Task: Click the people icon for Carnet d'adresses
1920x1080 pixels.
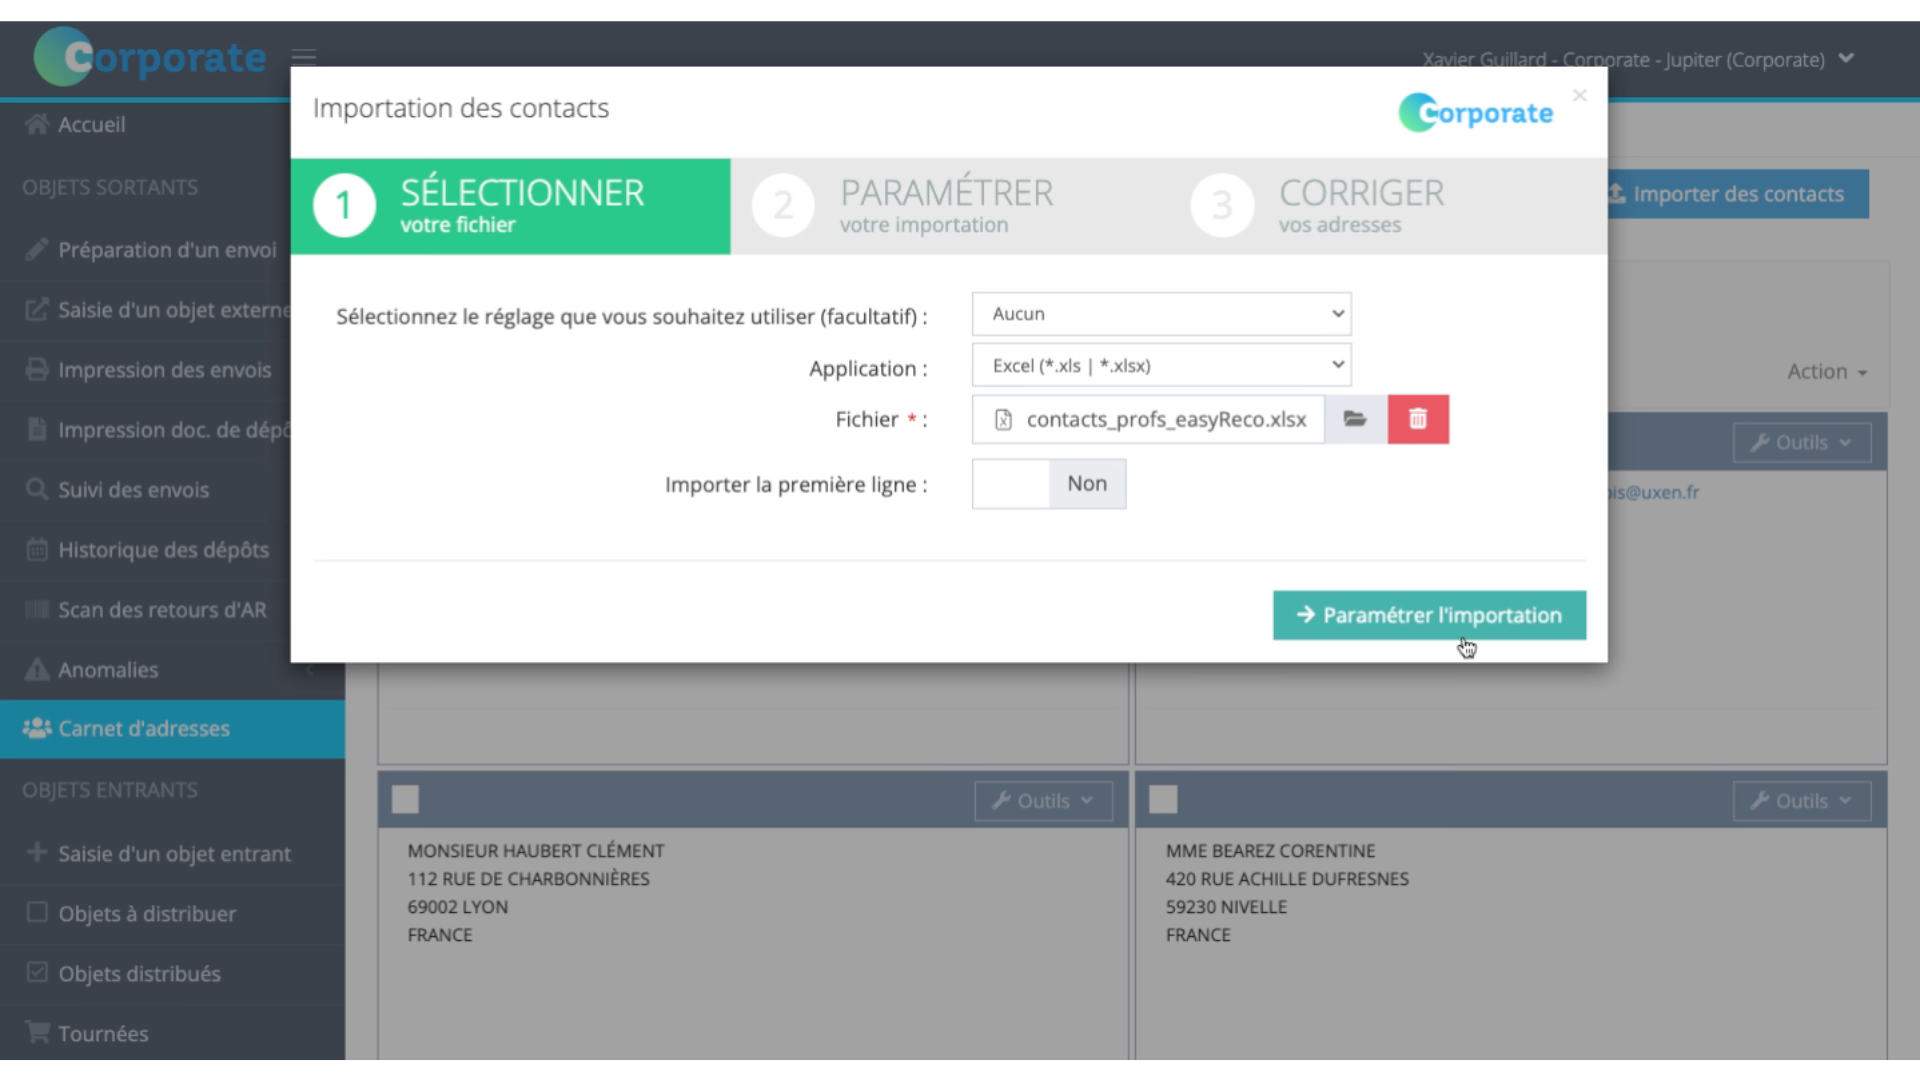Action: [37, 728]
